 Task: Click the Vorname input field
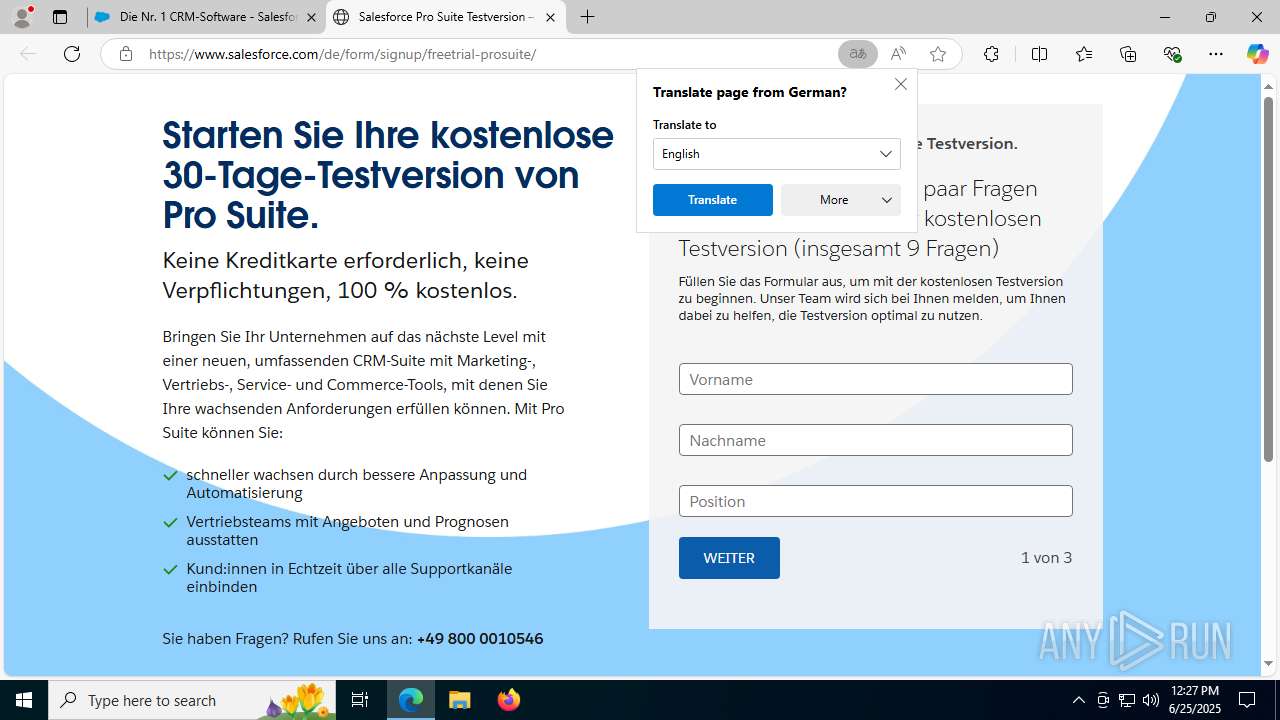click(876, 379)
